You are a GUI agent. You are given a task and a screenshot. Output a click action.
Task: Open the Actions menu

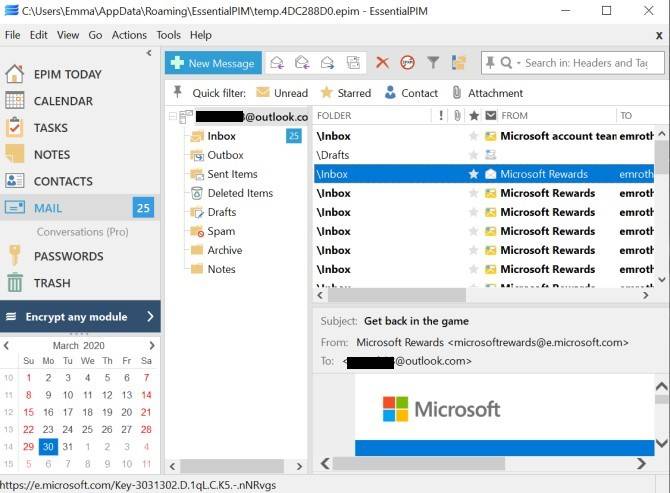129,35
